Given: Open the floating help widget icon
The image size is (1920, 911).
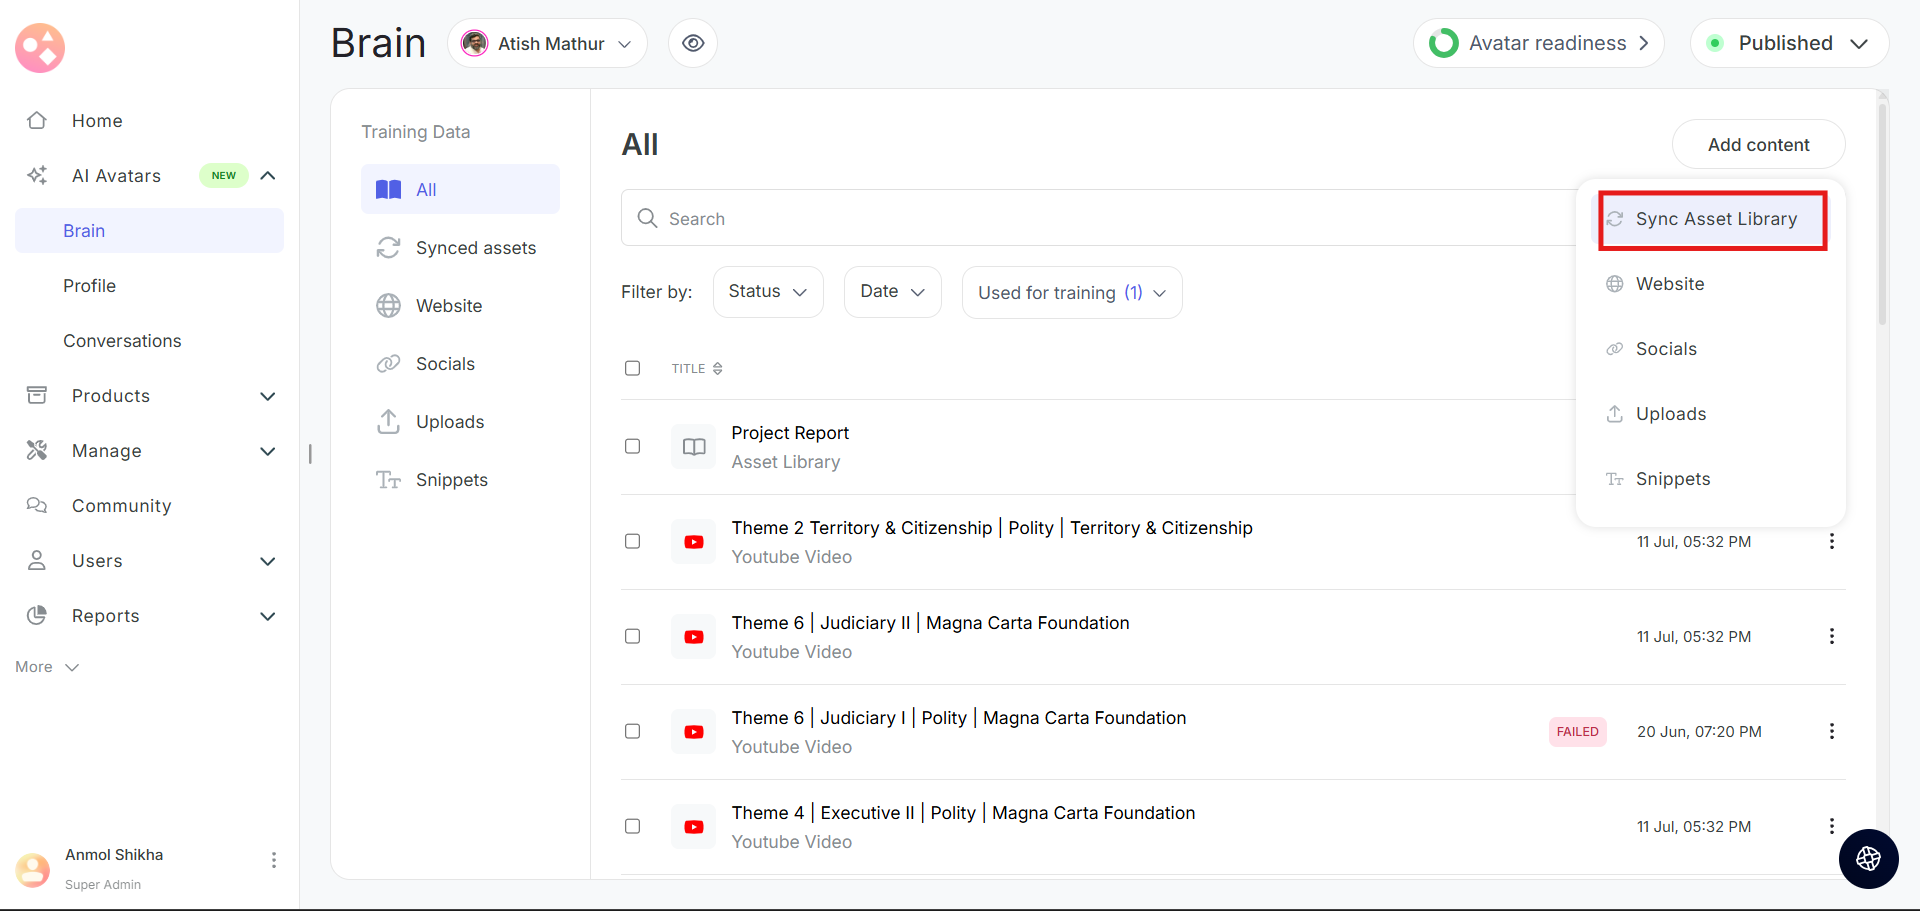Looking at the screenshot, I should pyautogui.click(x=1868, y=858).
